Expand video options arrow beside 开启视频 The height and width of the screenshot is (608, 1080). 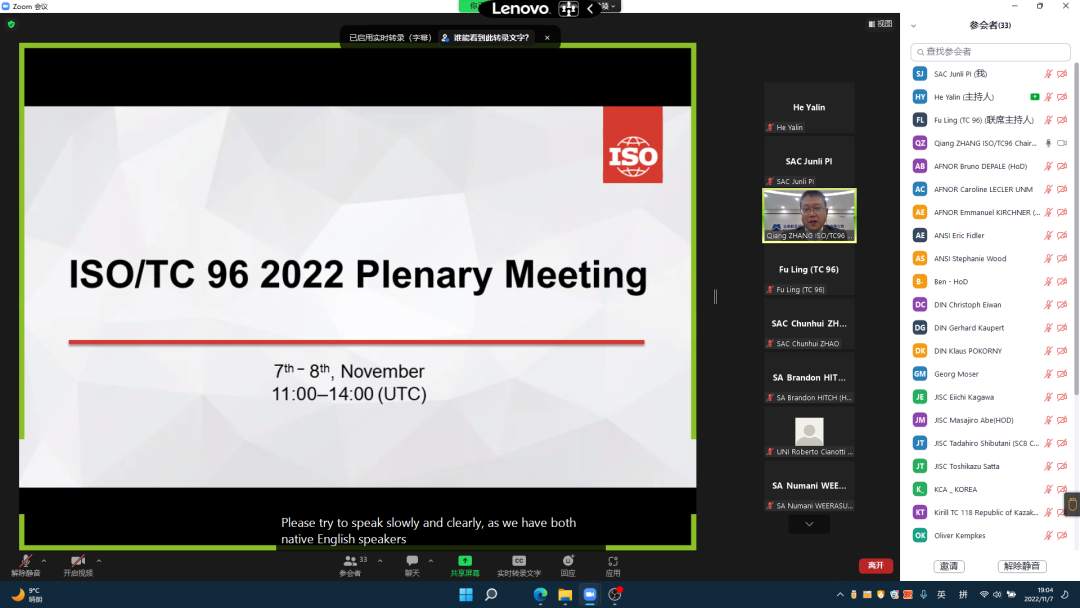coord(98,561)
